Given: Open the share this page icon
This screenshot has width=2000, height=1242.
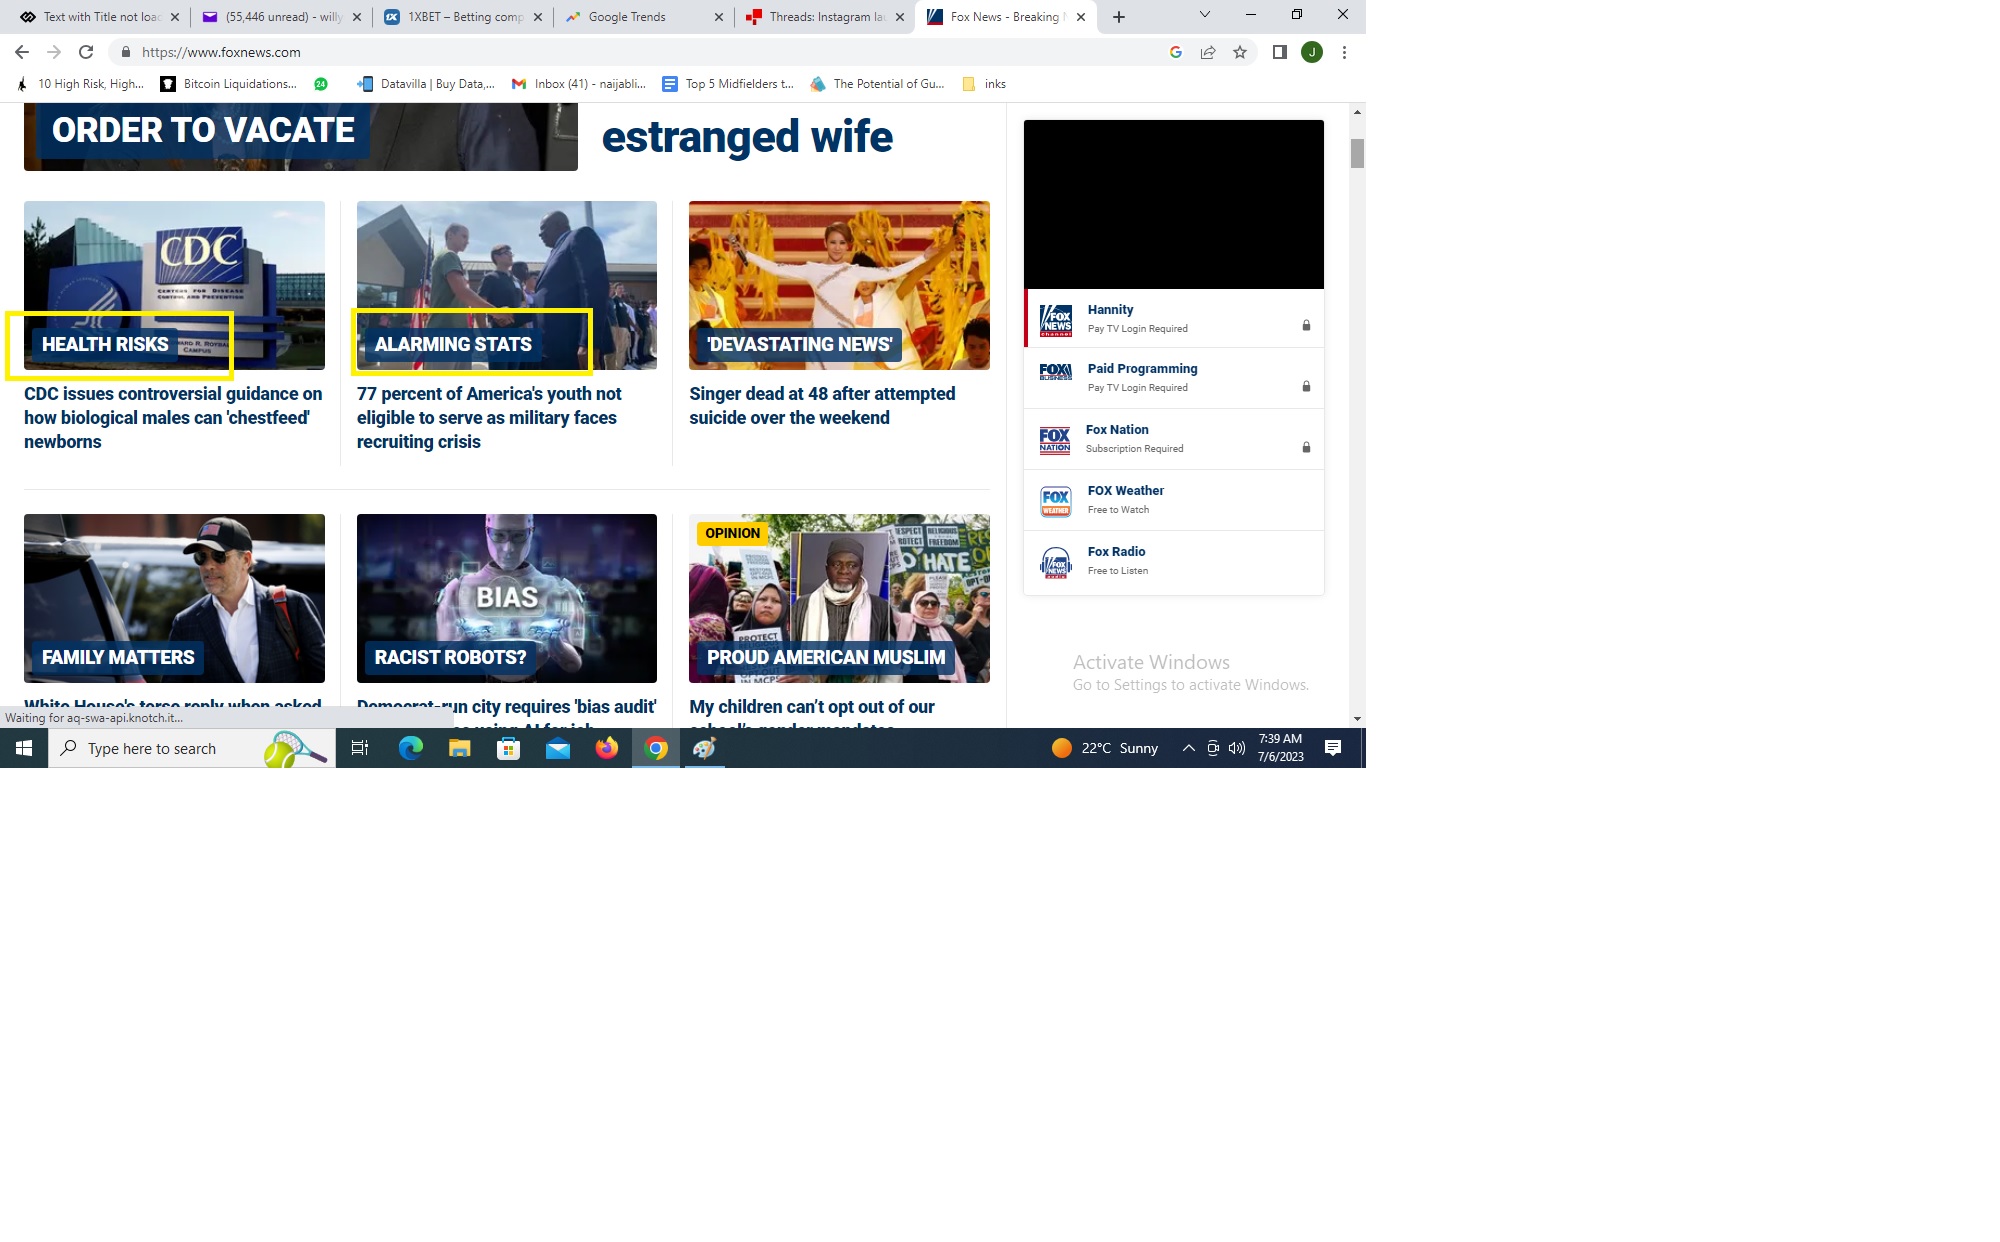Looking at the screenshot, I should pos(1208,52).
